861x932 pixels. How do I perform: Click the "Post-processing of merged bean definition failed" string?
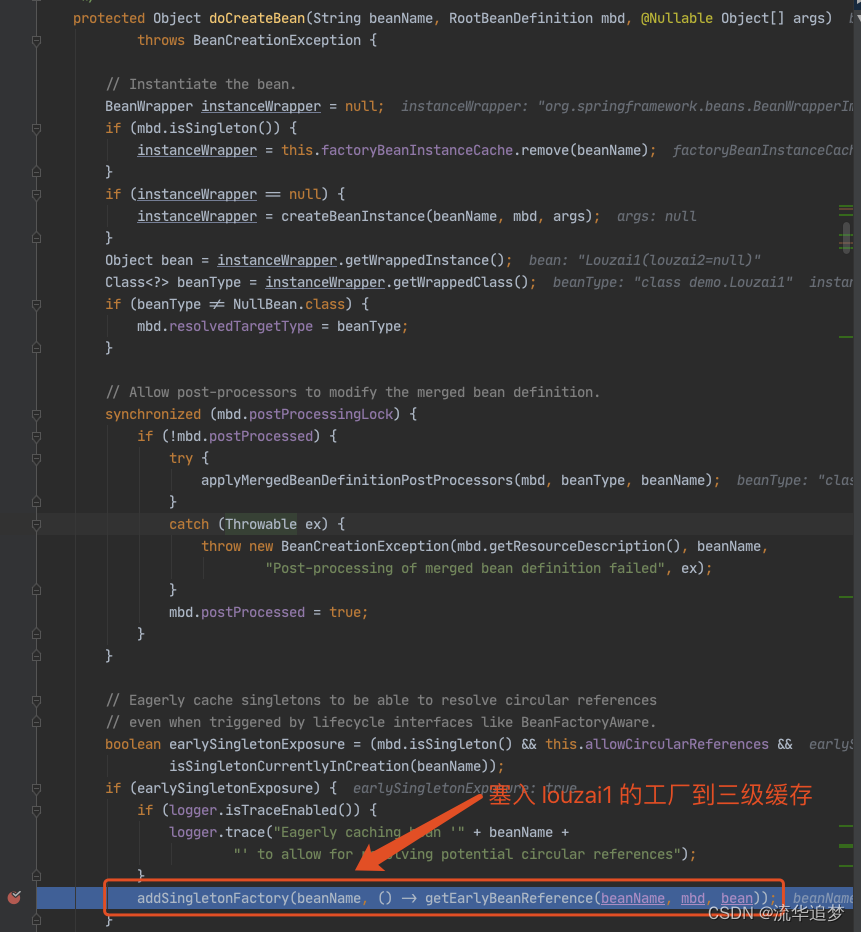point(465,568)
